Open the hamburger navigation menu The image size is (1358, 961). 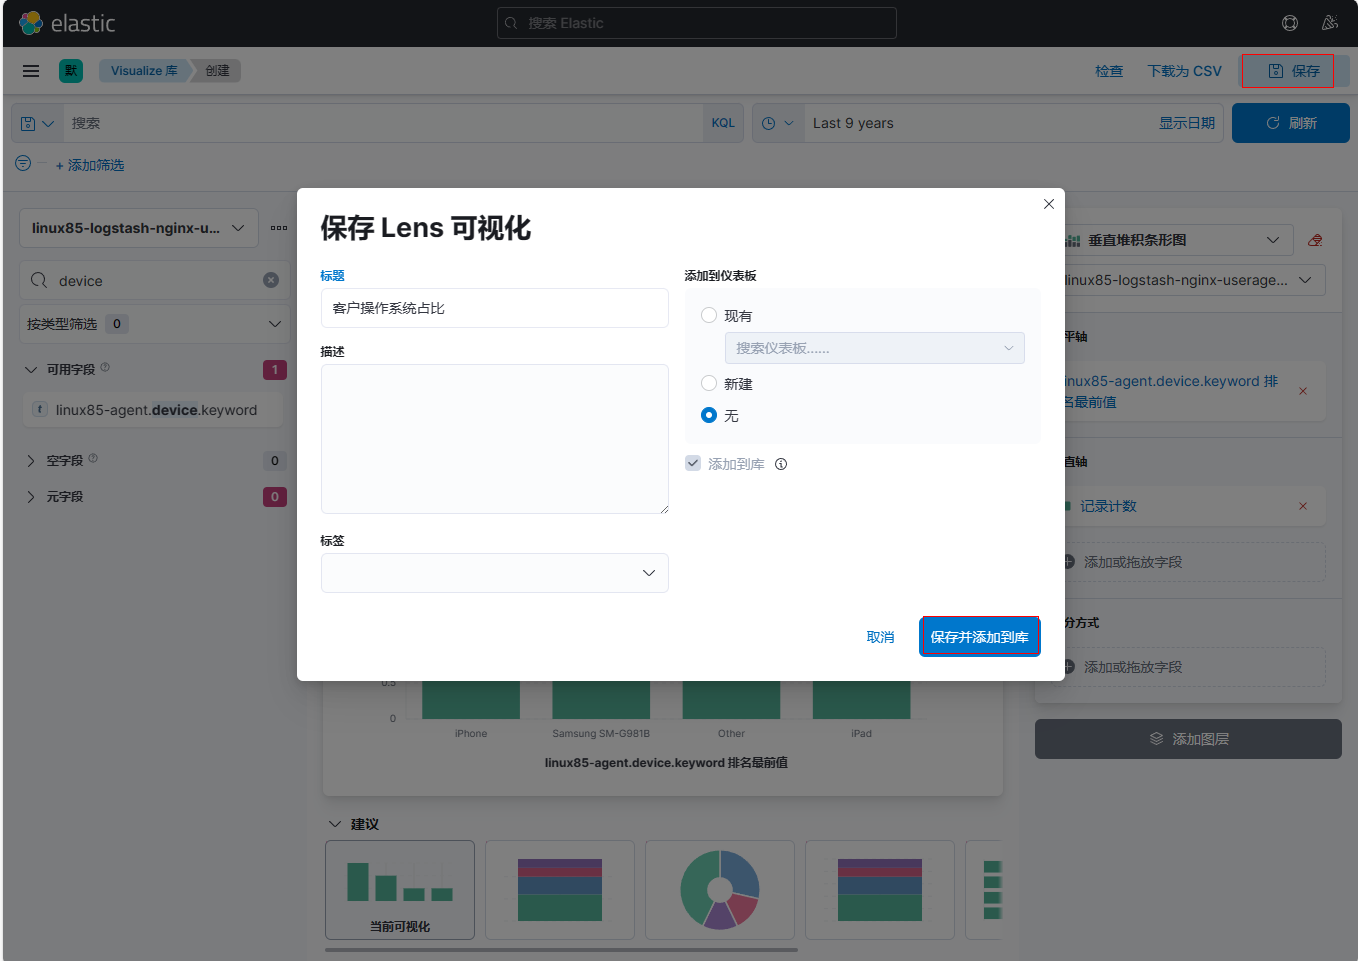point(31,71)
